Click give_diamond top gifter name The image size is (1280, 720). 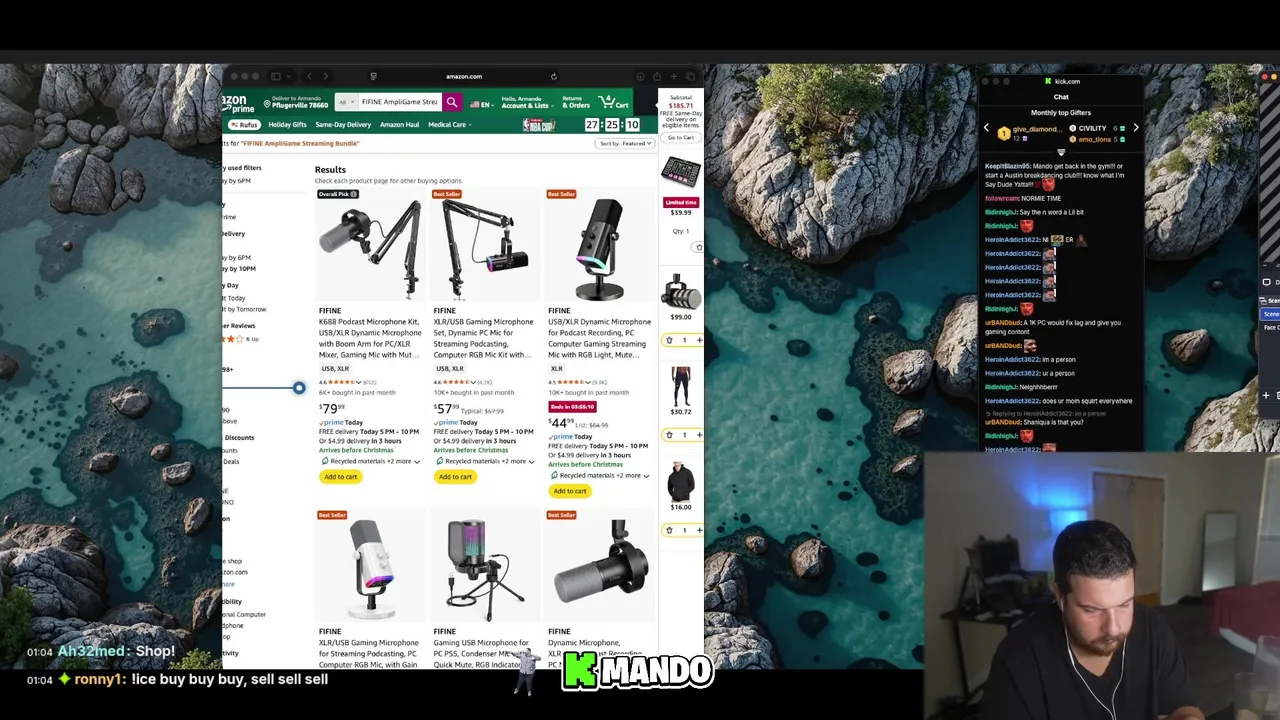pos(1037,129)
